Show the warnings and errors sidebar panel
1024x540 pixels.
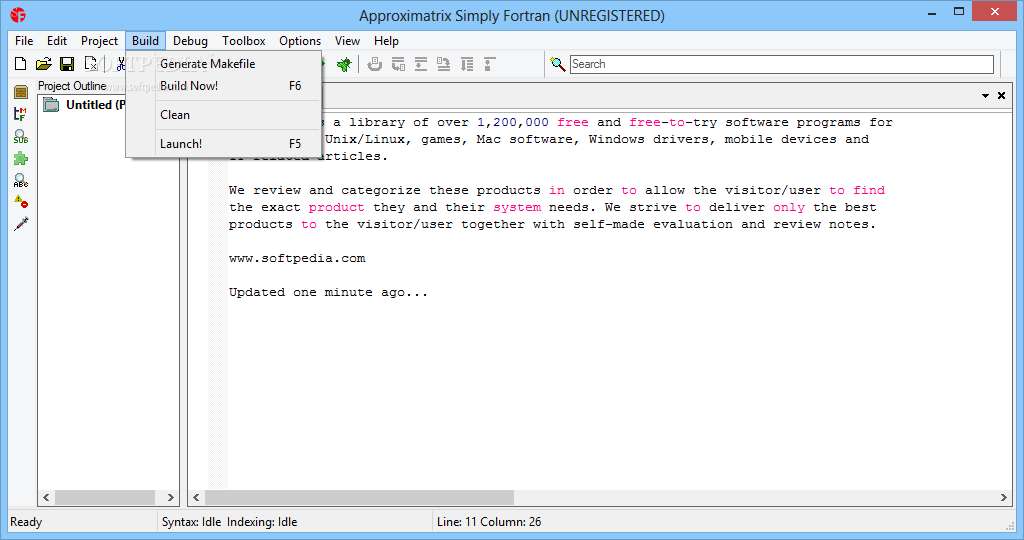point(21,202)
